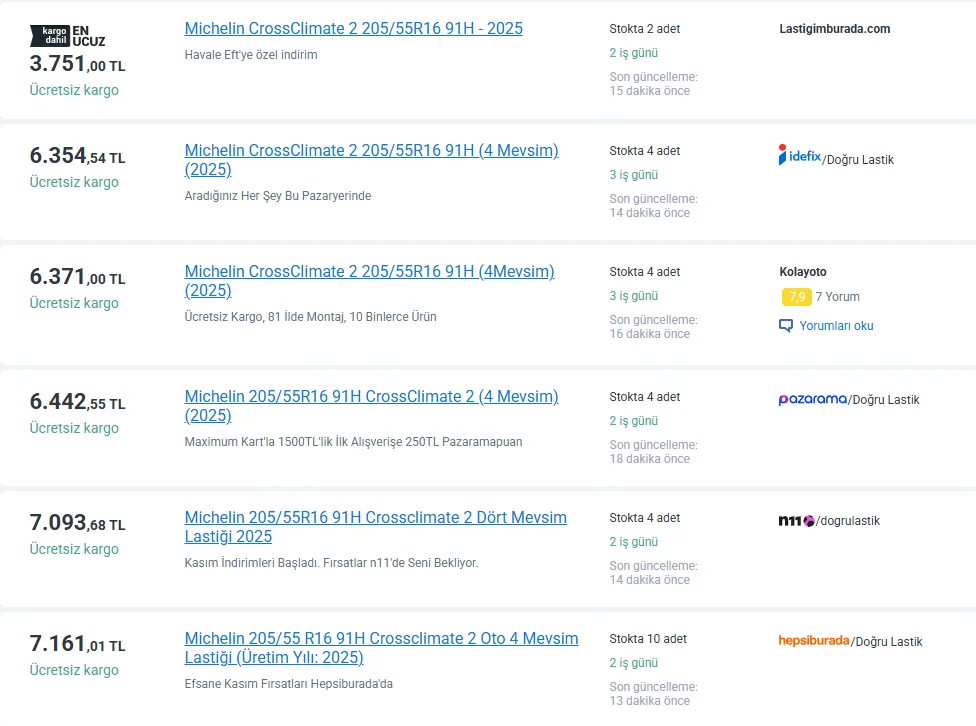Click 'Stokta 10 adet' stock info
The height and width of the screenshot is (726, 976).
pos(647,639)
